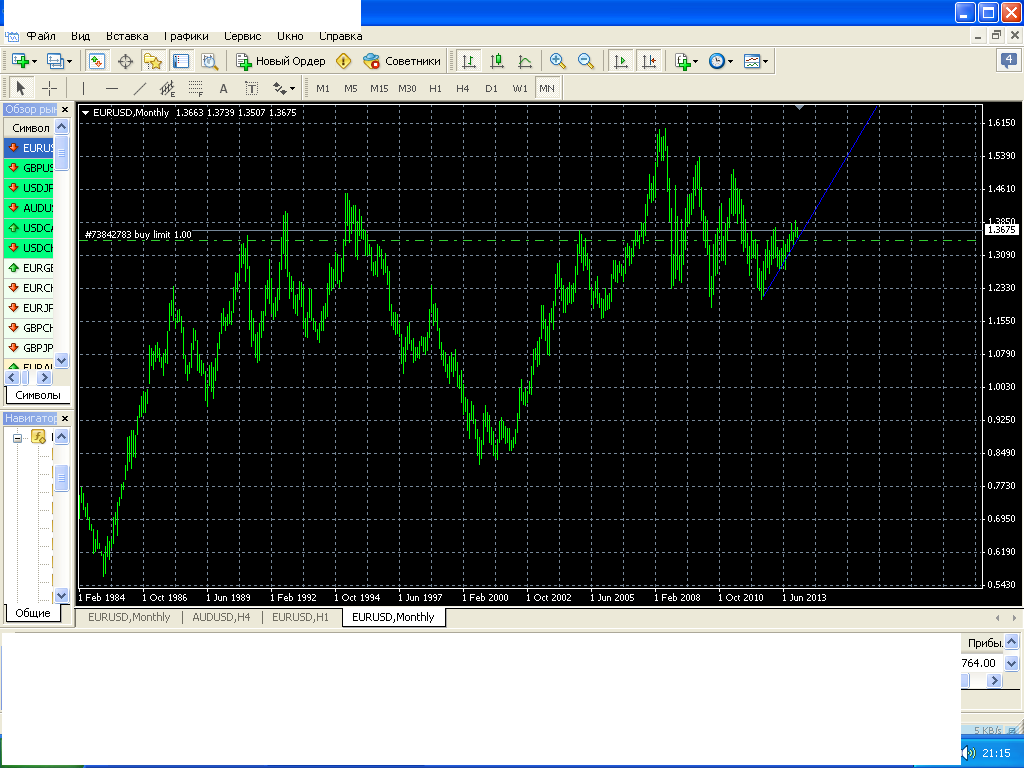Screen dimensions: 1024x768
Task: Zoom out of the chart
Action: coord(586,61)
